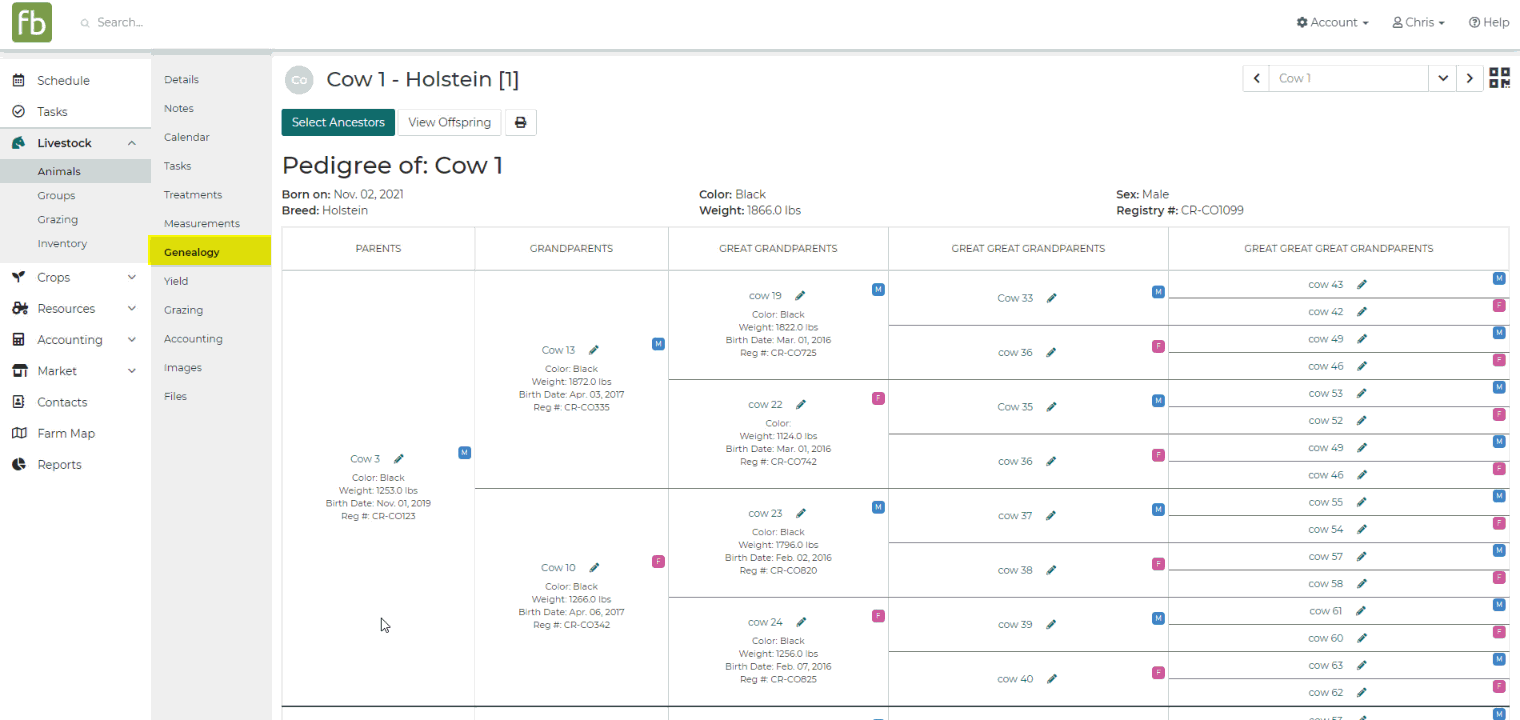Click the pencil edit icon beside Cow 3
The image size is (1520, 720).
[399, 459]
